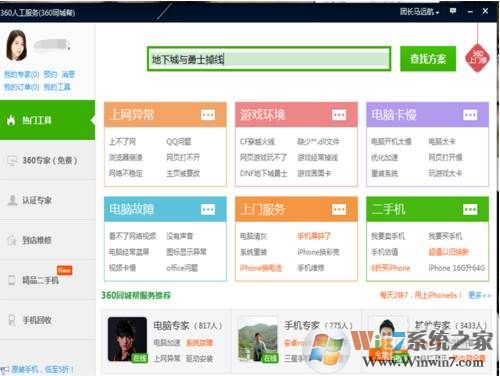The height and width of the screenshot is (376, 500).
Task: Click the 电脑经常蓝屏 entry
Action: (x=129, y=252)
